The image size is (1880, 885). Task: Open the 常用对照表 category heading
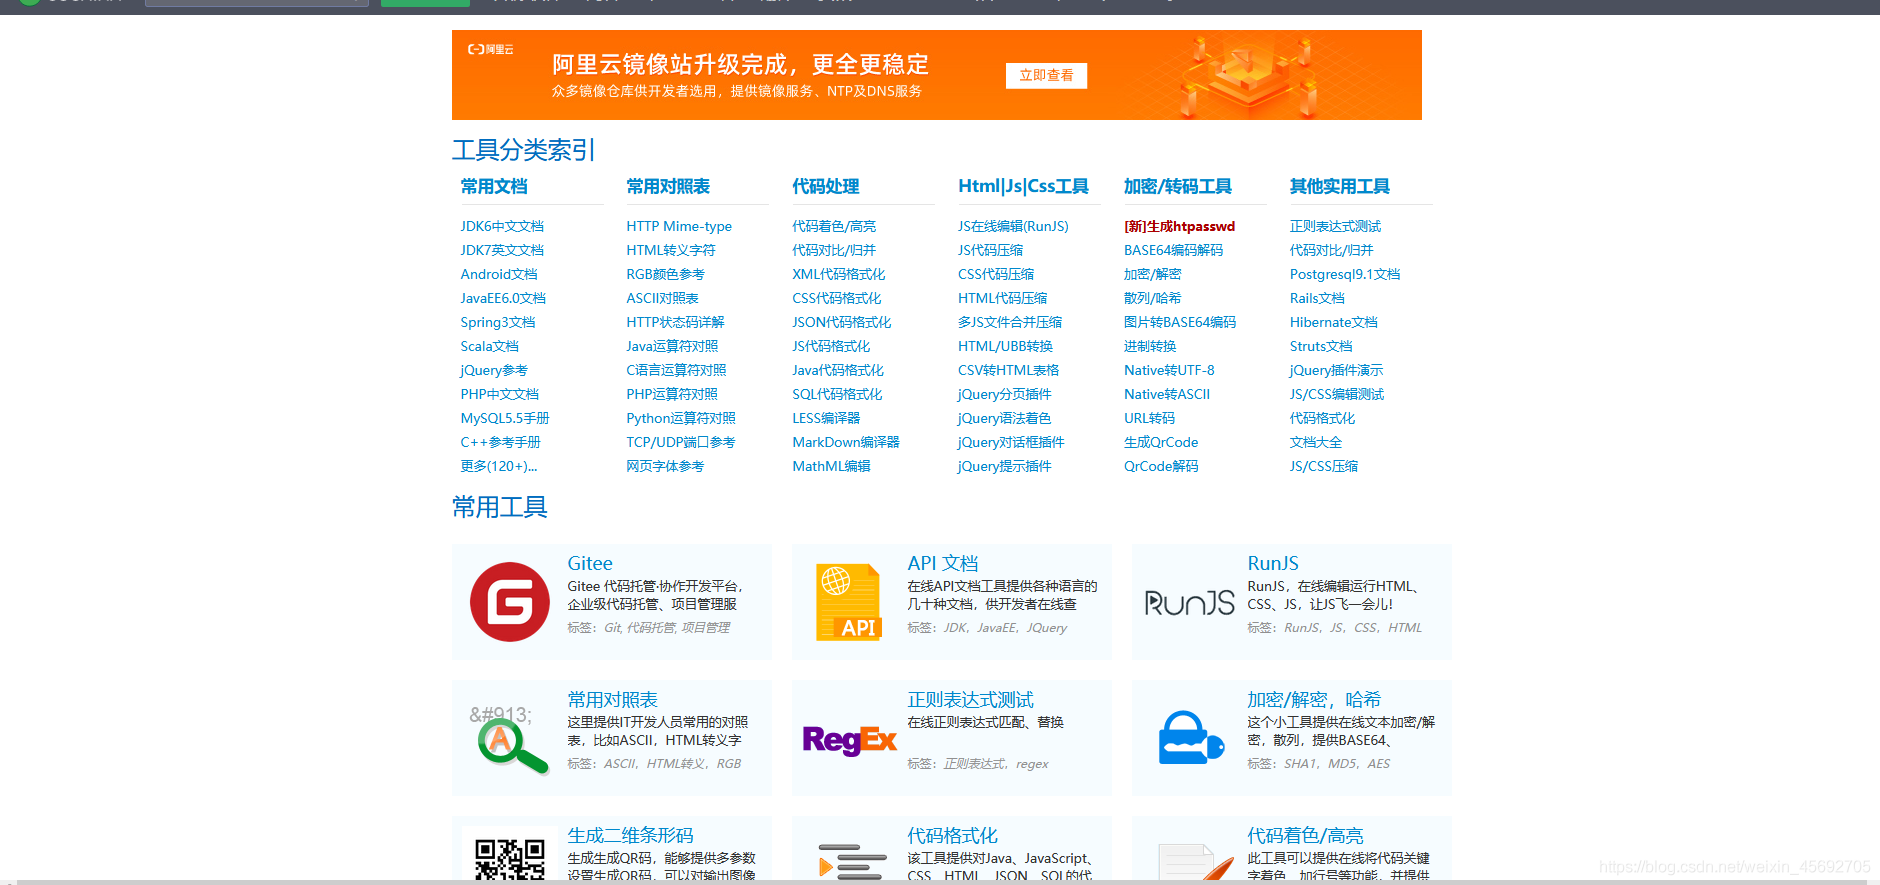[668, 186]
